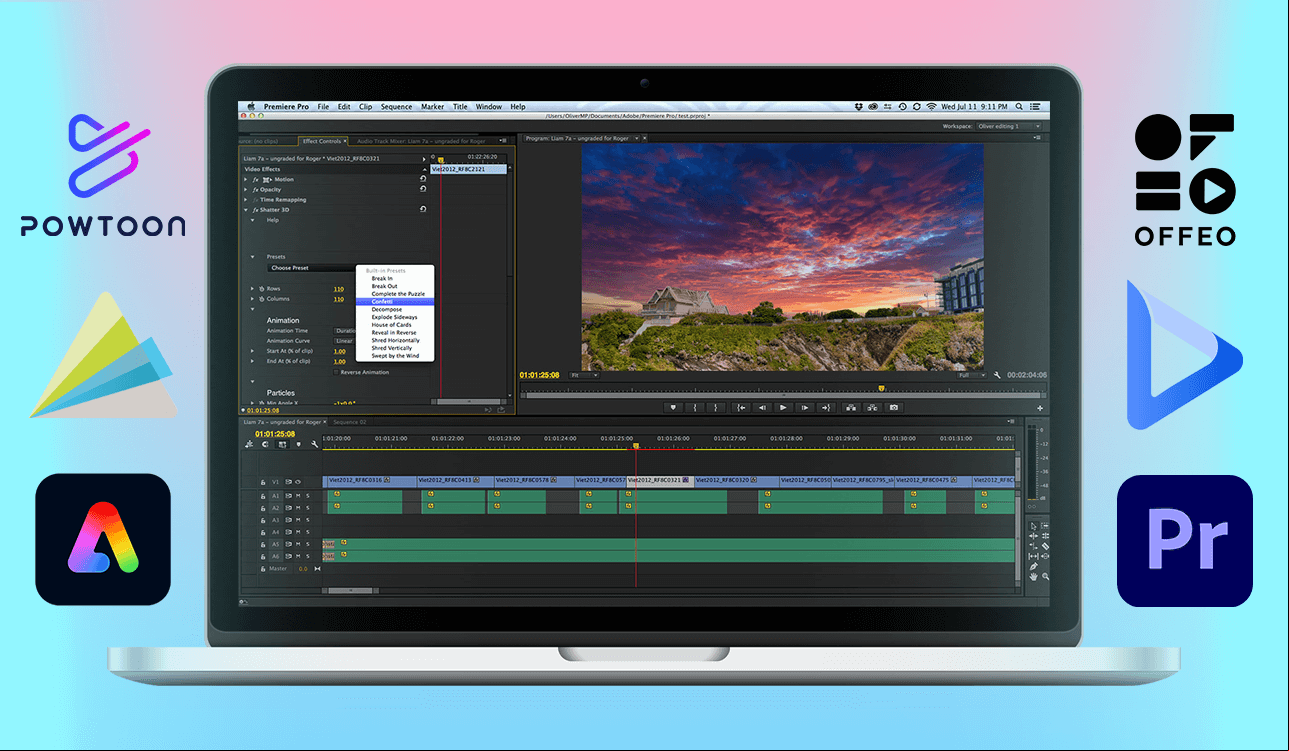Viewport: 1289px width, 751px height.
Task: Open the Sequence menu
Action: [x=396, y=106]
